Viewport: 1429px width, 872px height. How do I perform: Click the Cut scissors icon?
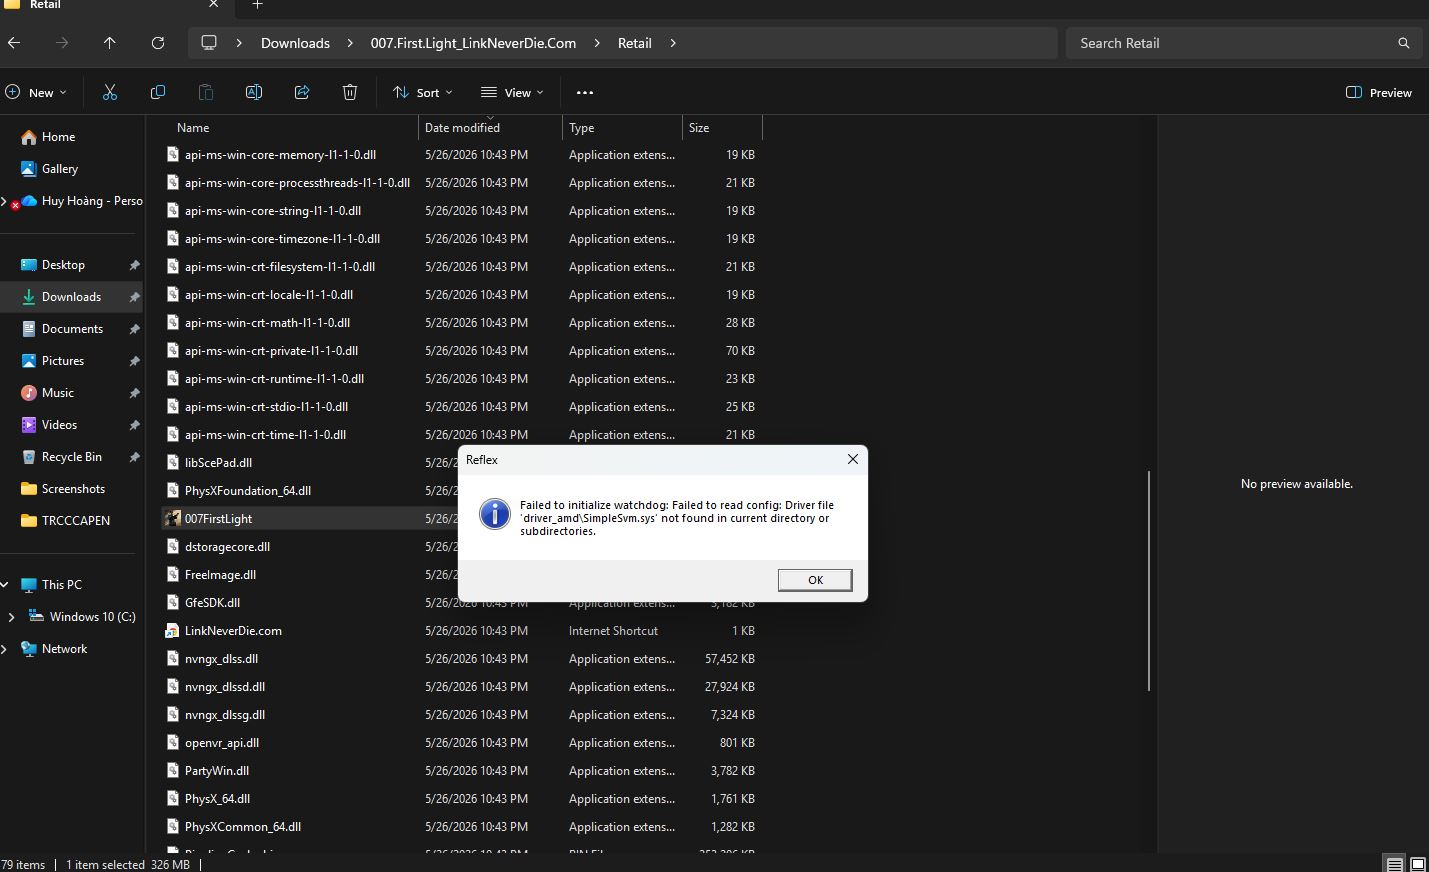(110, 92)
